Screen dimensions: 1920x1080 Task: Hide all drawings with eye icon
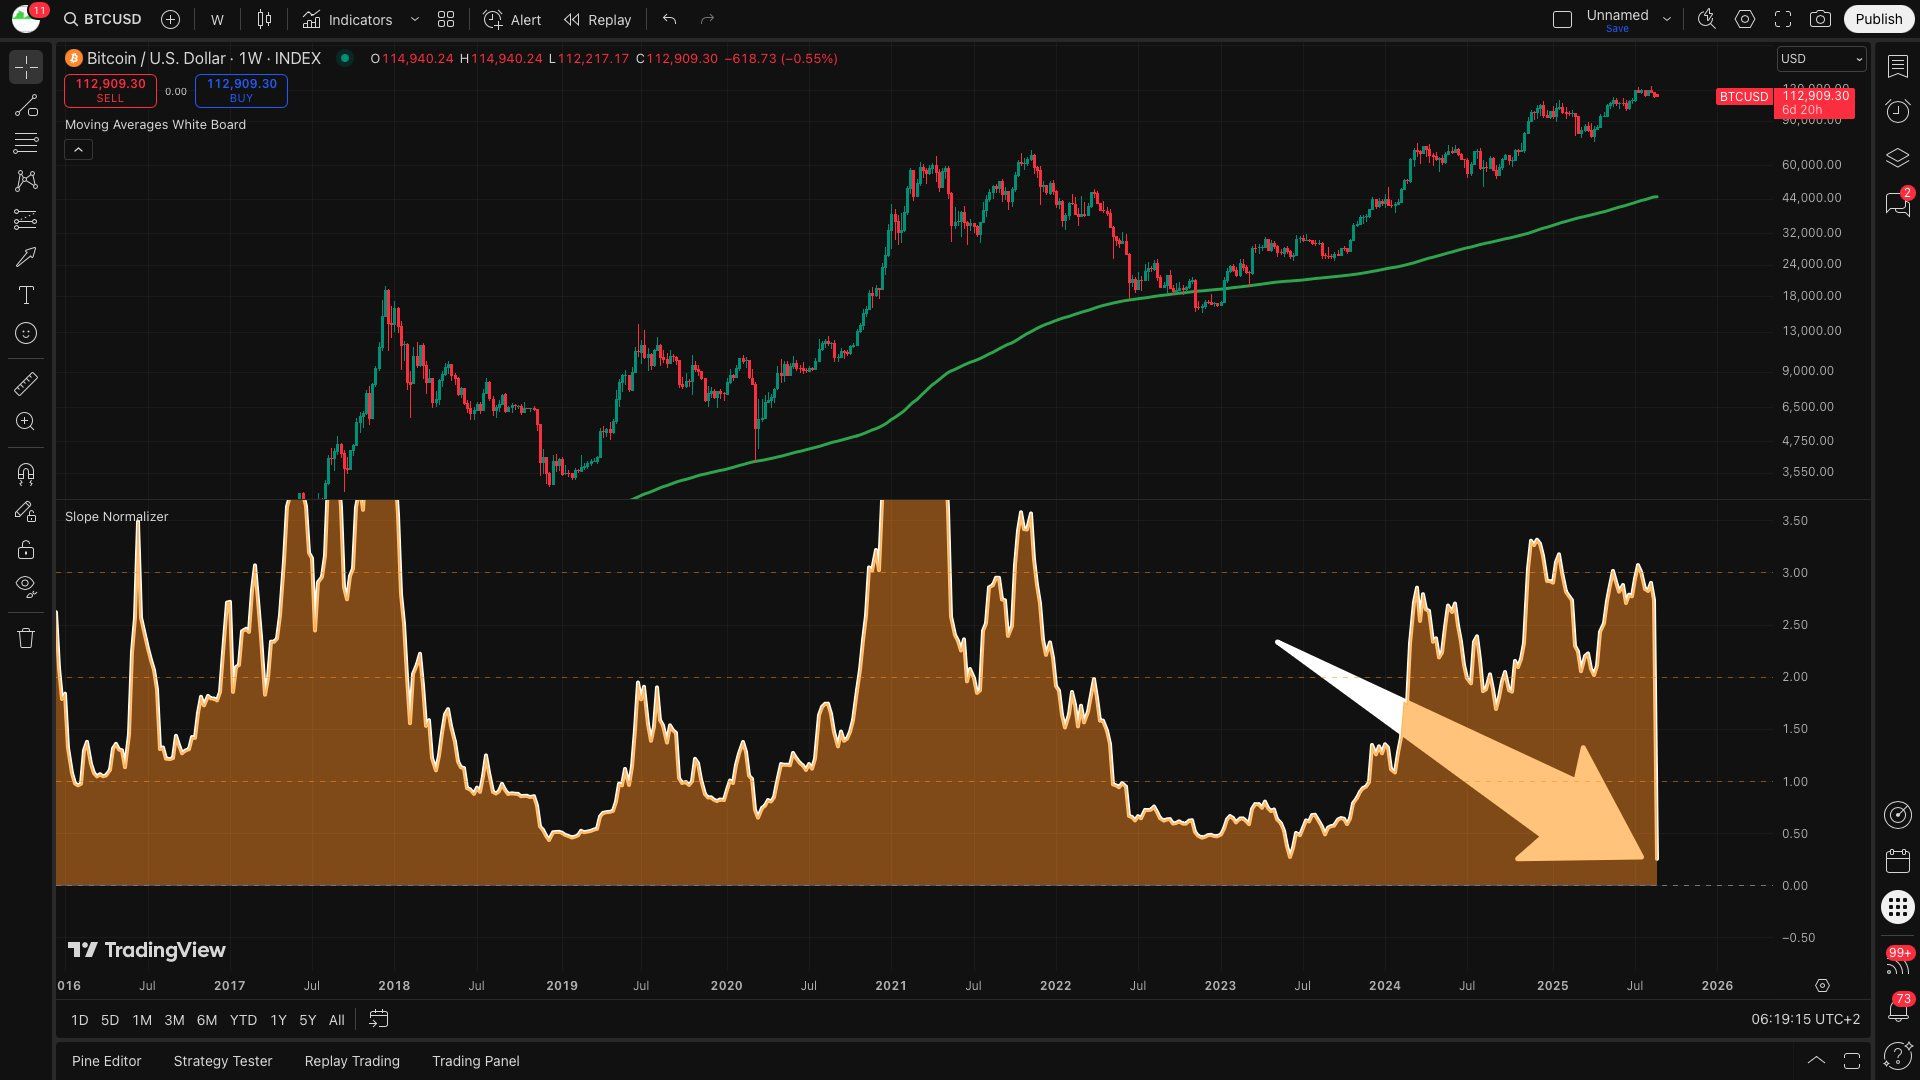click(x=26, y=586)
